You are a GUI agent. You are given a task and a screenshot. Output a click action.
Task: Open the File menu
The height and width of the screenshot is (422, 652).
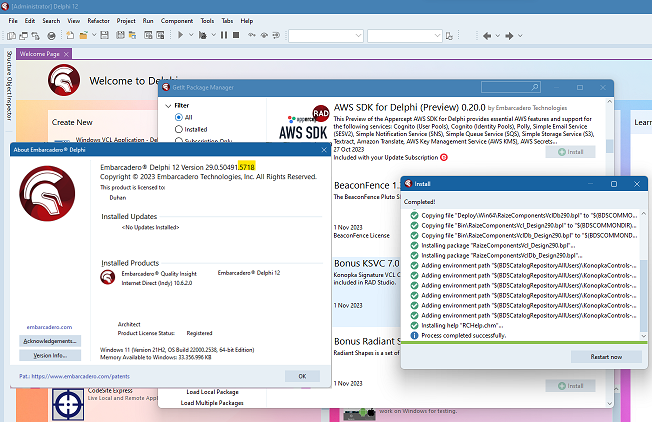point(13,21)
